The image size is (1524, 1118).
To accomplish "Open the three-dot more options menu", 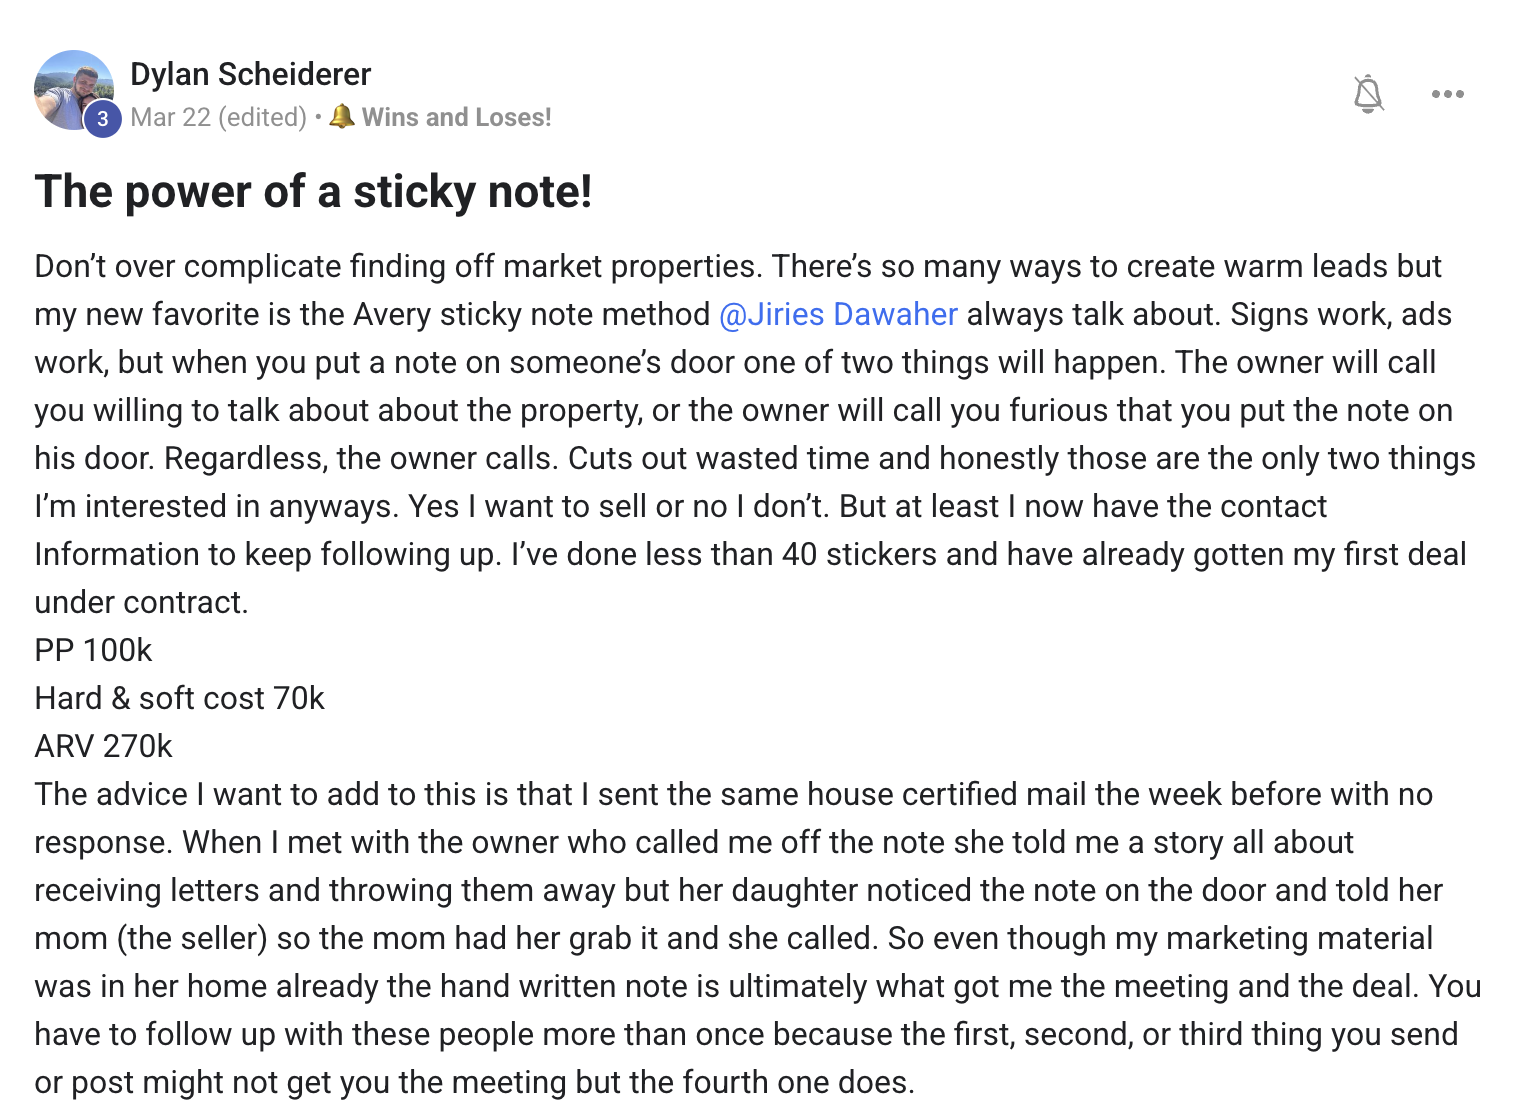I will point(1447,94).
